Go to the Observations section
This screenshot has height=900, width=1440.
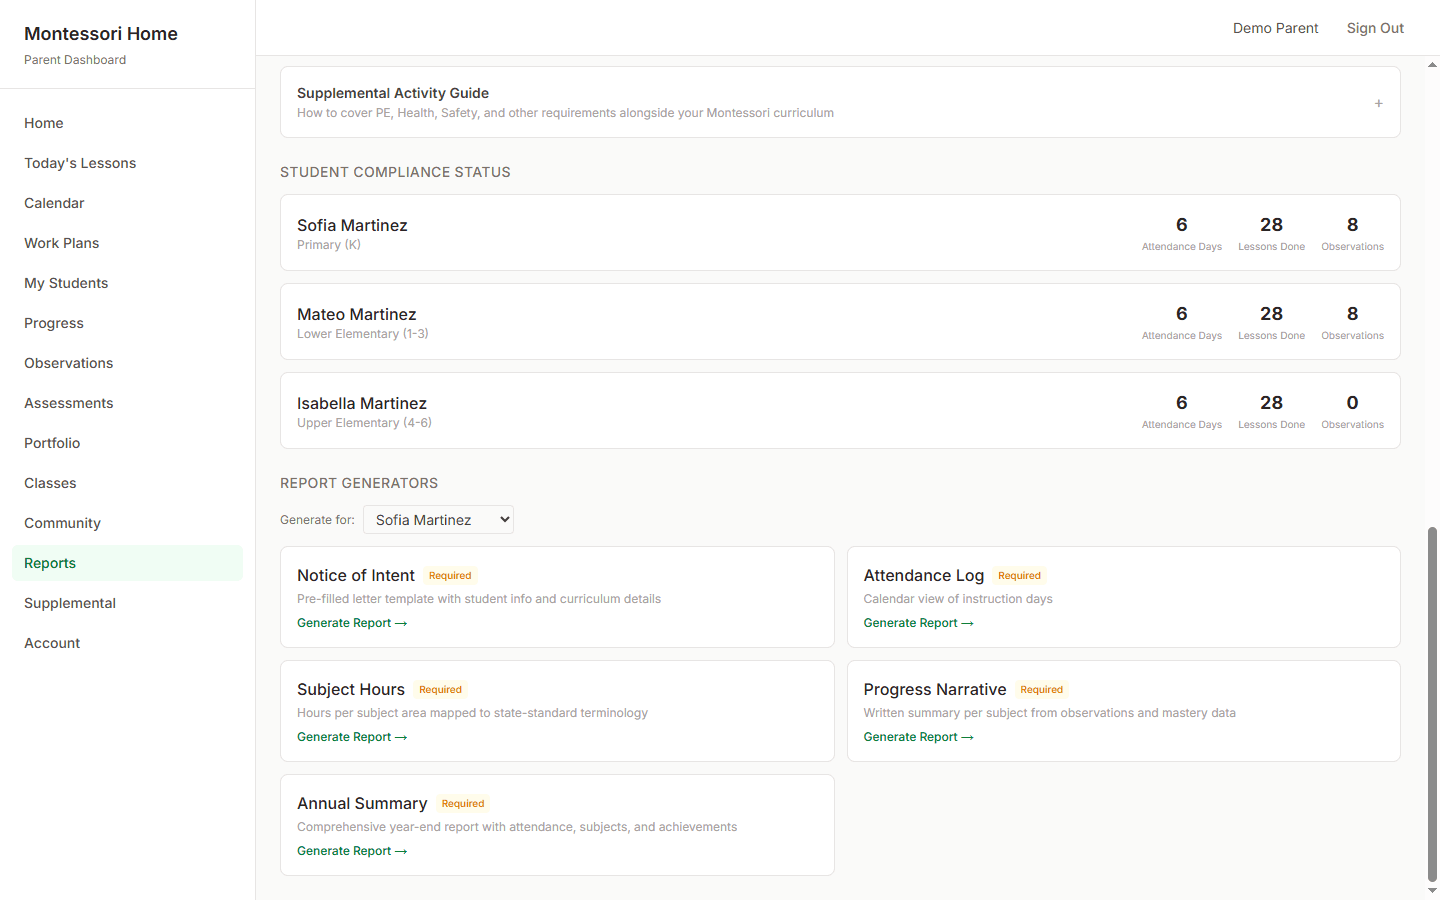click(68, 362)
